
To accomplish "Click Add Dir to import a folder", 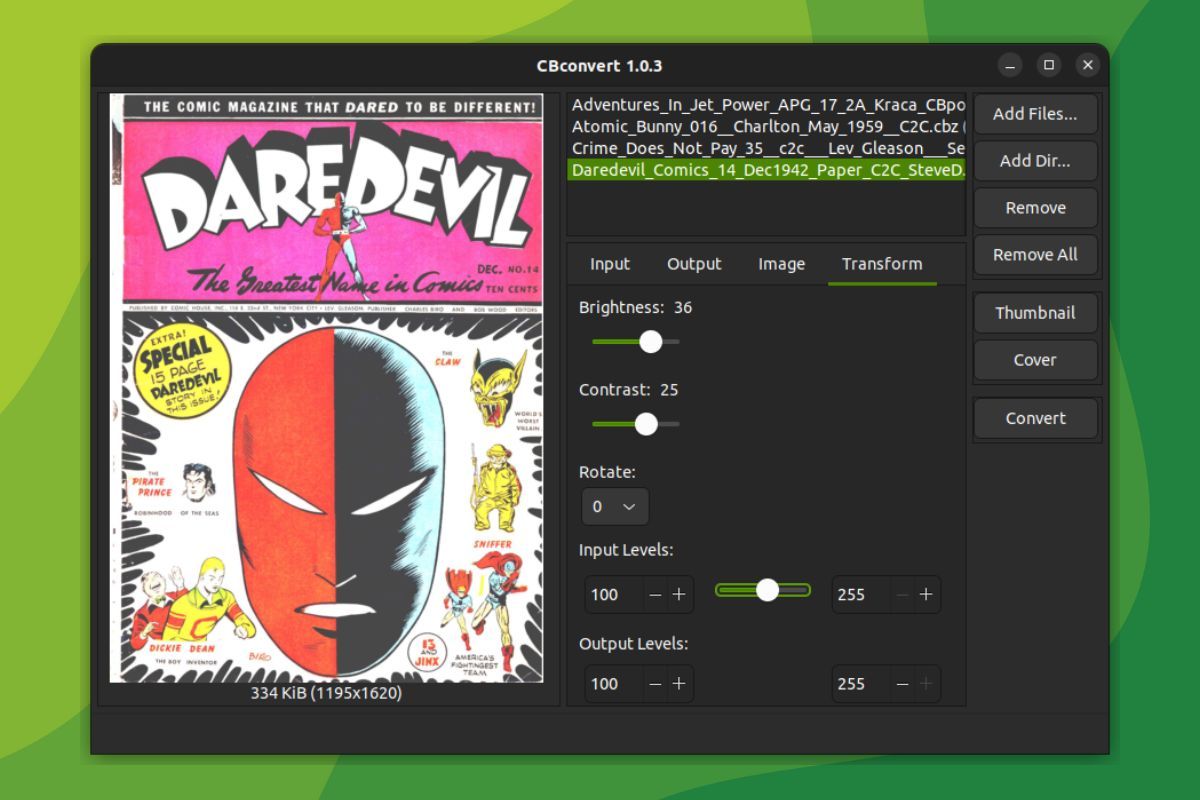I will pos(1035,161).
